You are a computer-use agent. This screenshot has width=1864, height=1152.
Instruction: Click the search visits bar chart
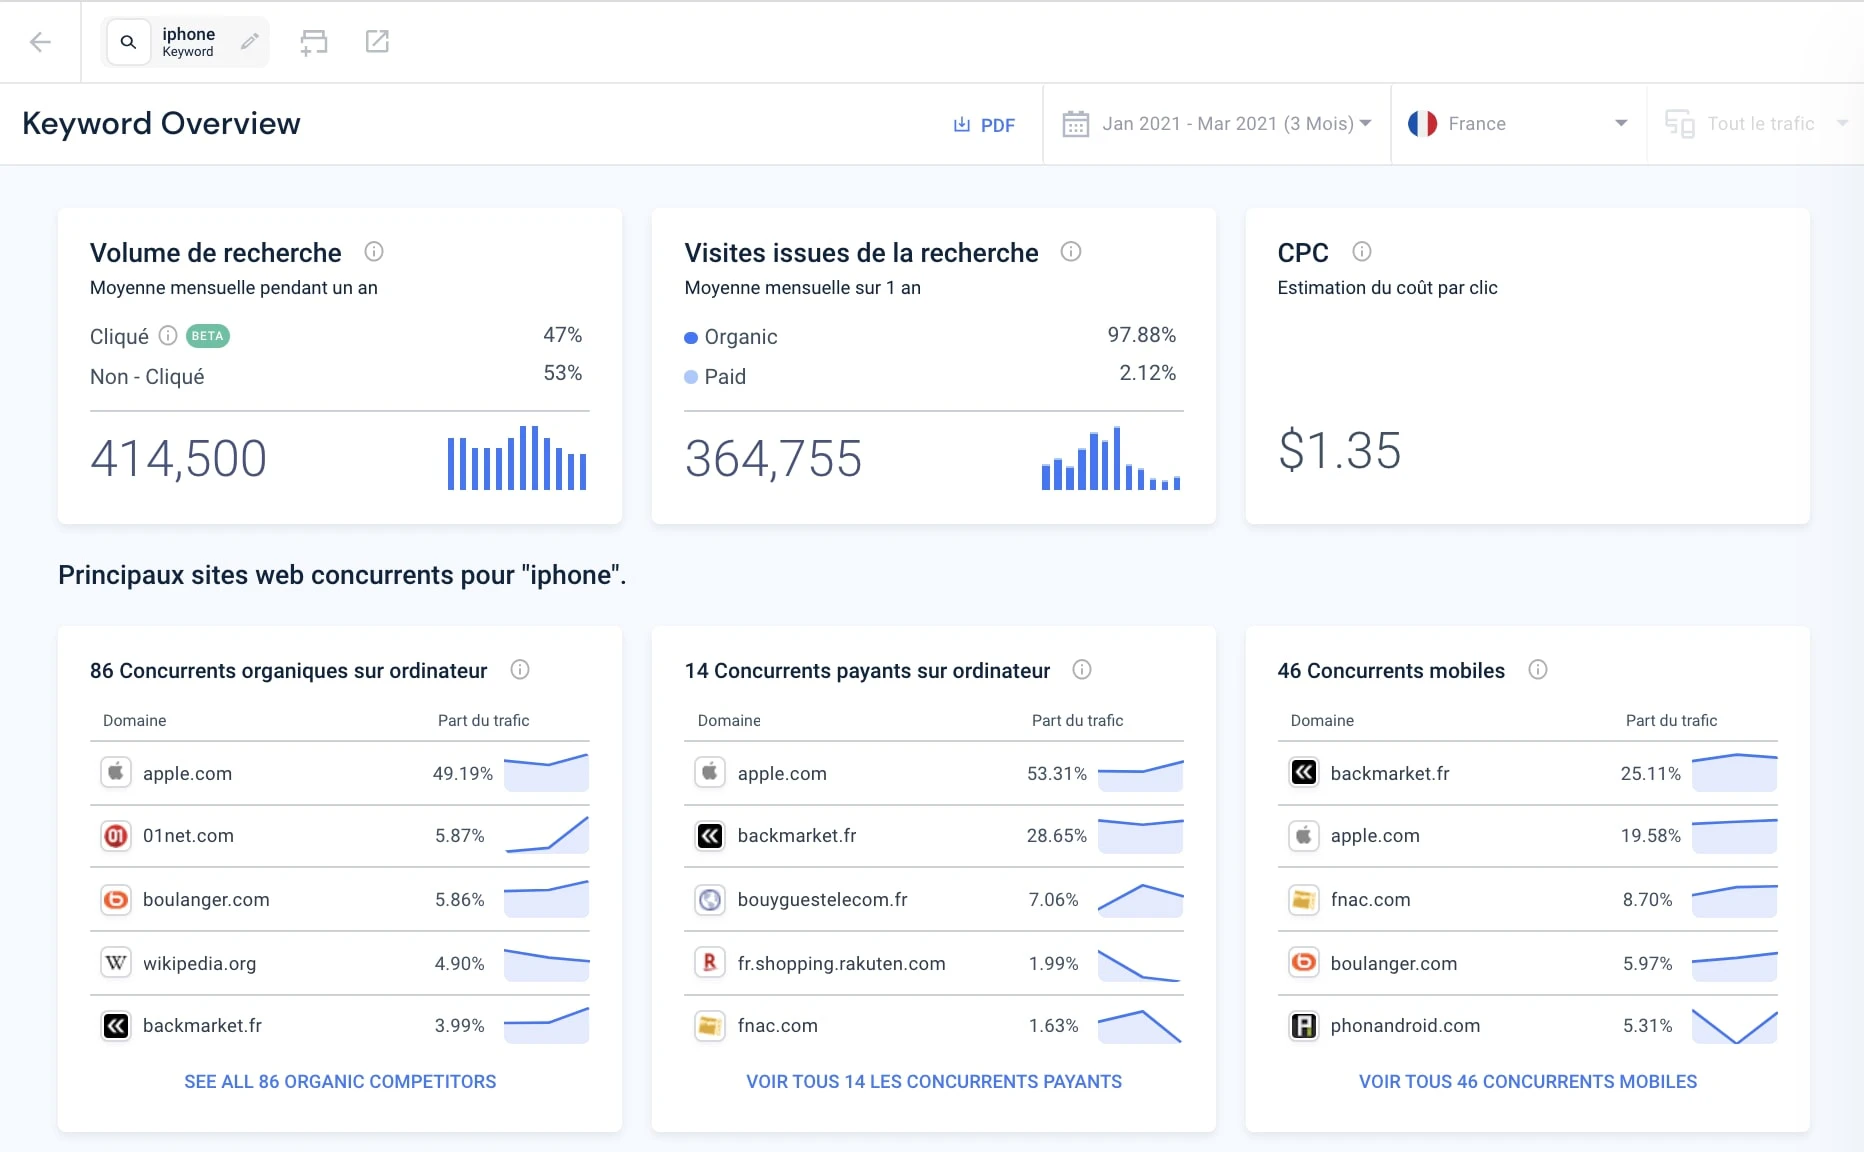pyautogui.click(x=1111, y=458)
